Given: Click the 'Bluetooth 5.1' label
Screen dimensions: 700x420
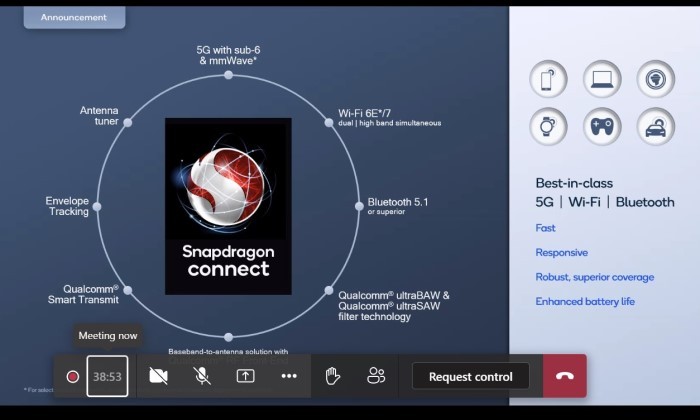Looking at the screenshot, I should coord(398,202).
